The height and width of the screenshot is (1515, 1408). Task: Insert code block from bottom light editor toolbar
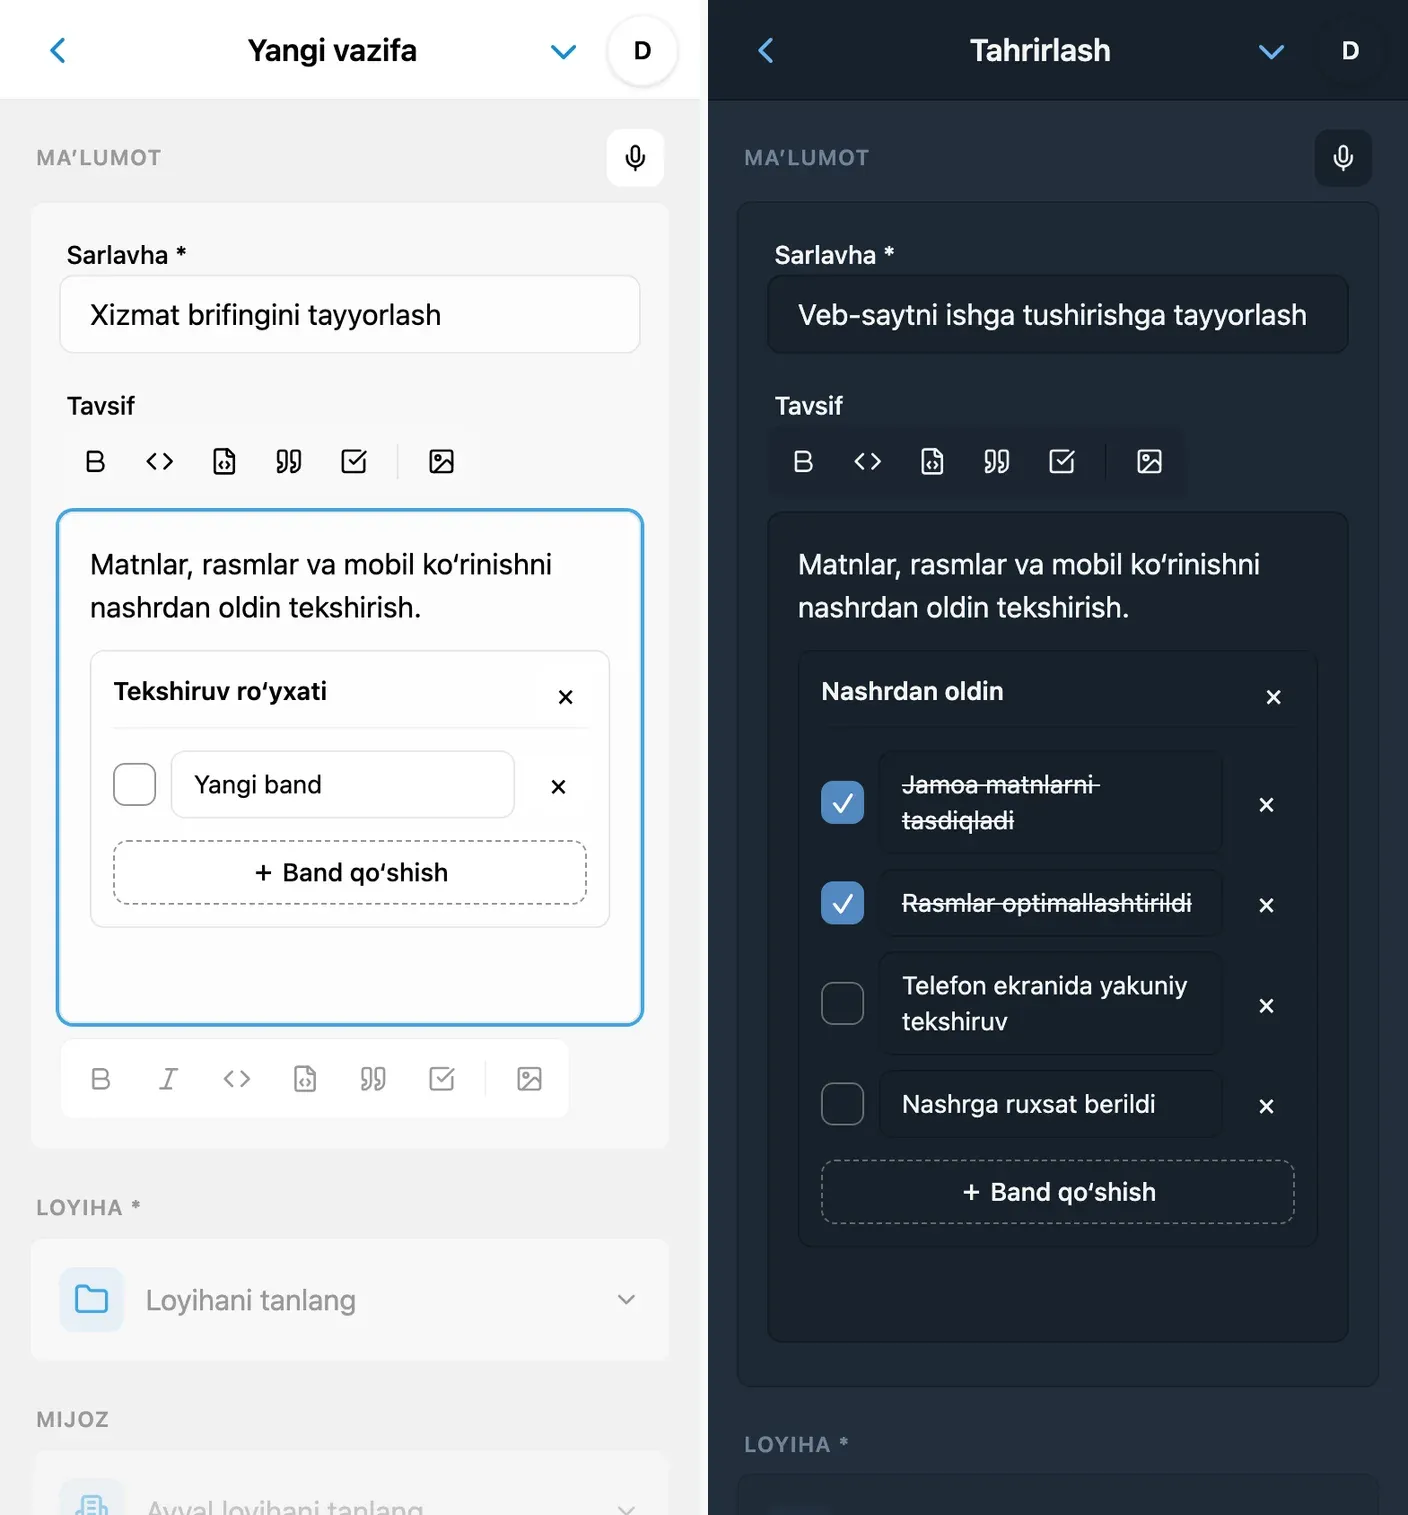pos(305,1079)
